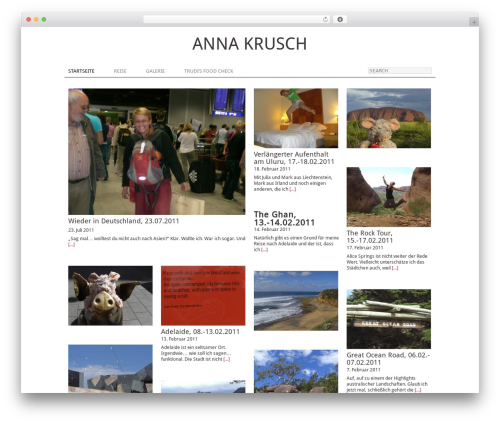Open tree and rocks blue sky thumbnail
The height and width of the screenshot is (423, 500).
(x=296, y=371)
